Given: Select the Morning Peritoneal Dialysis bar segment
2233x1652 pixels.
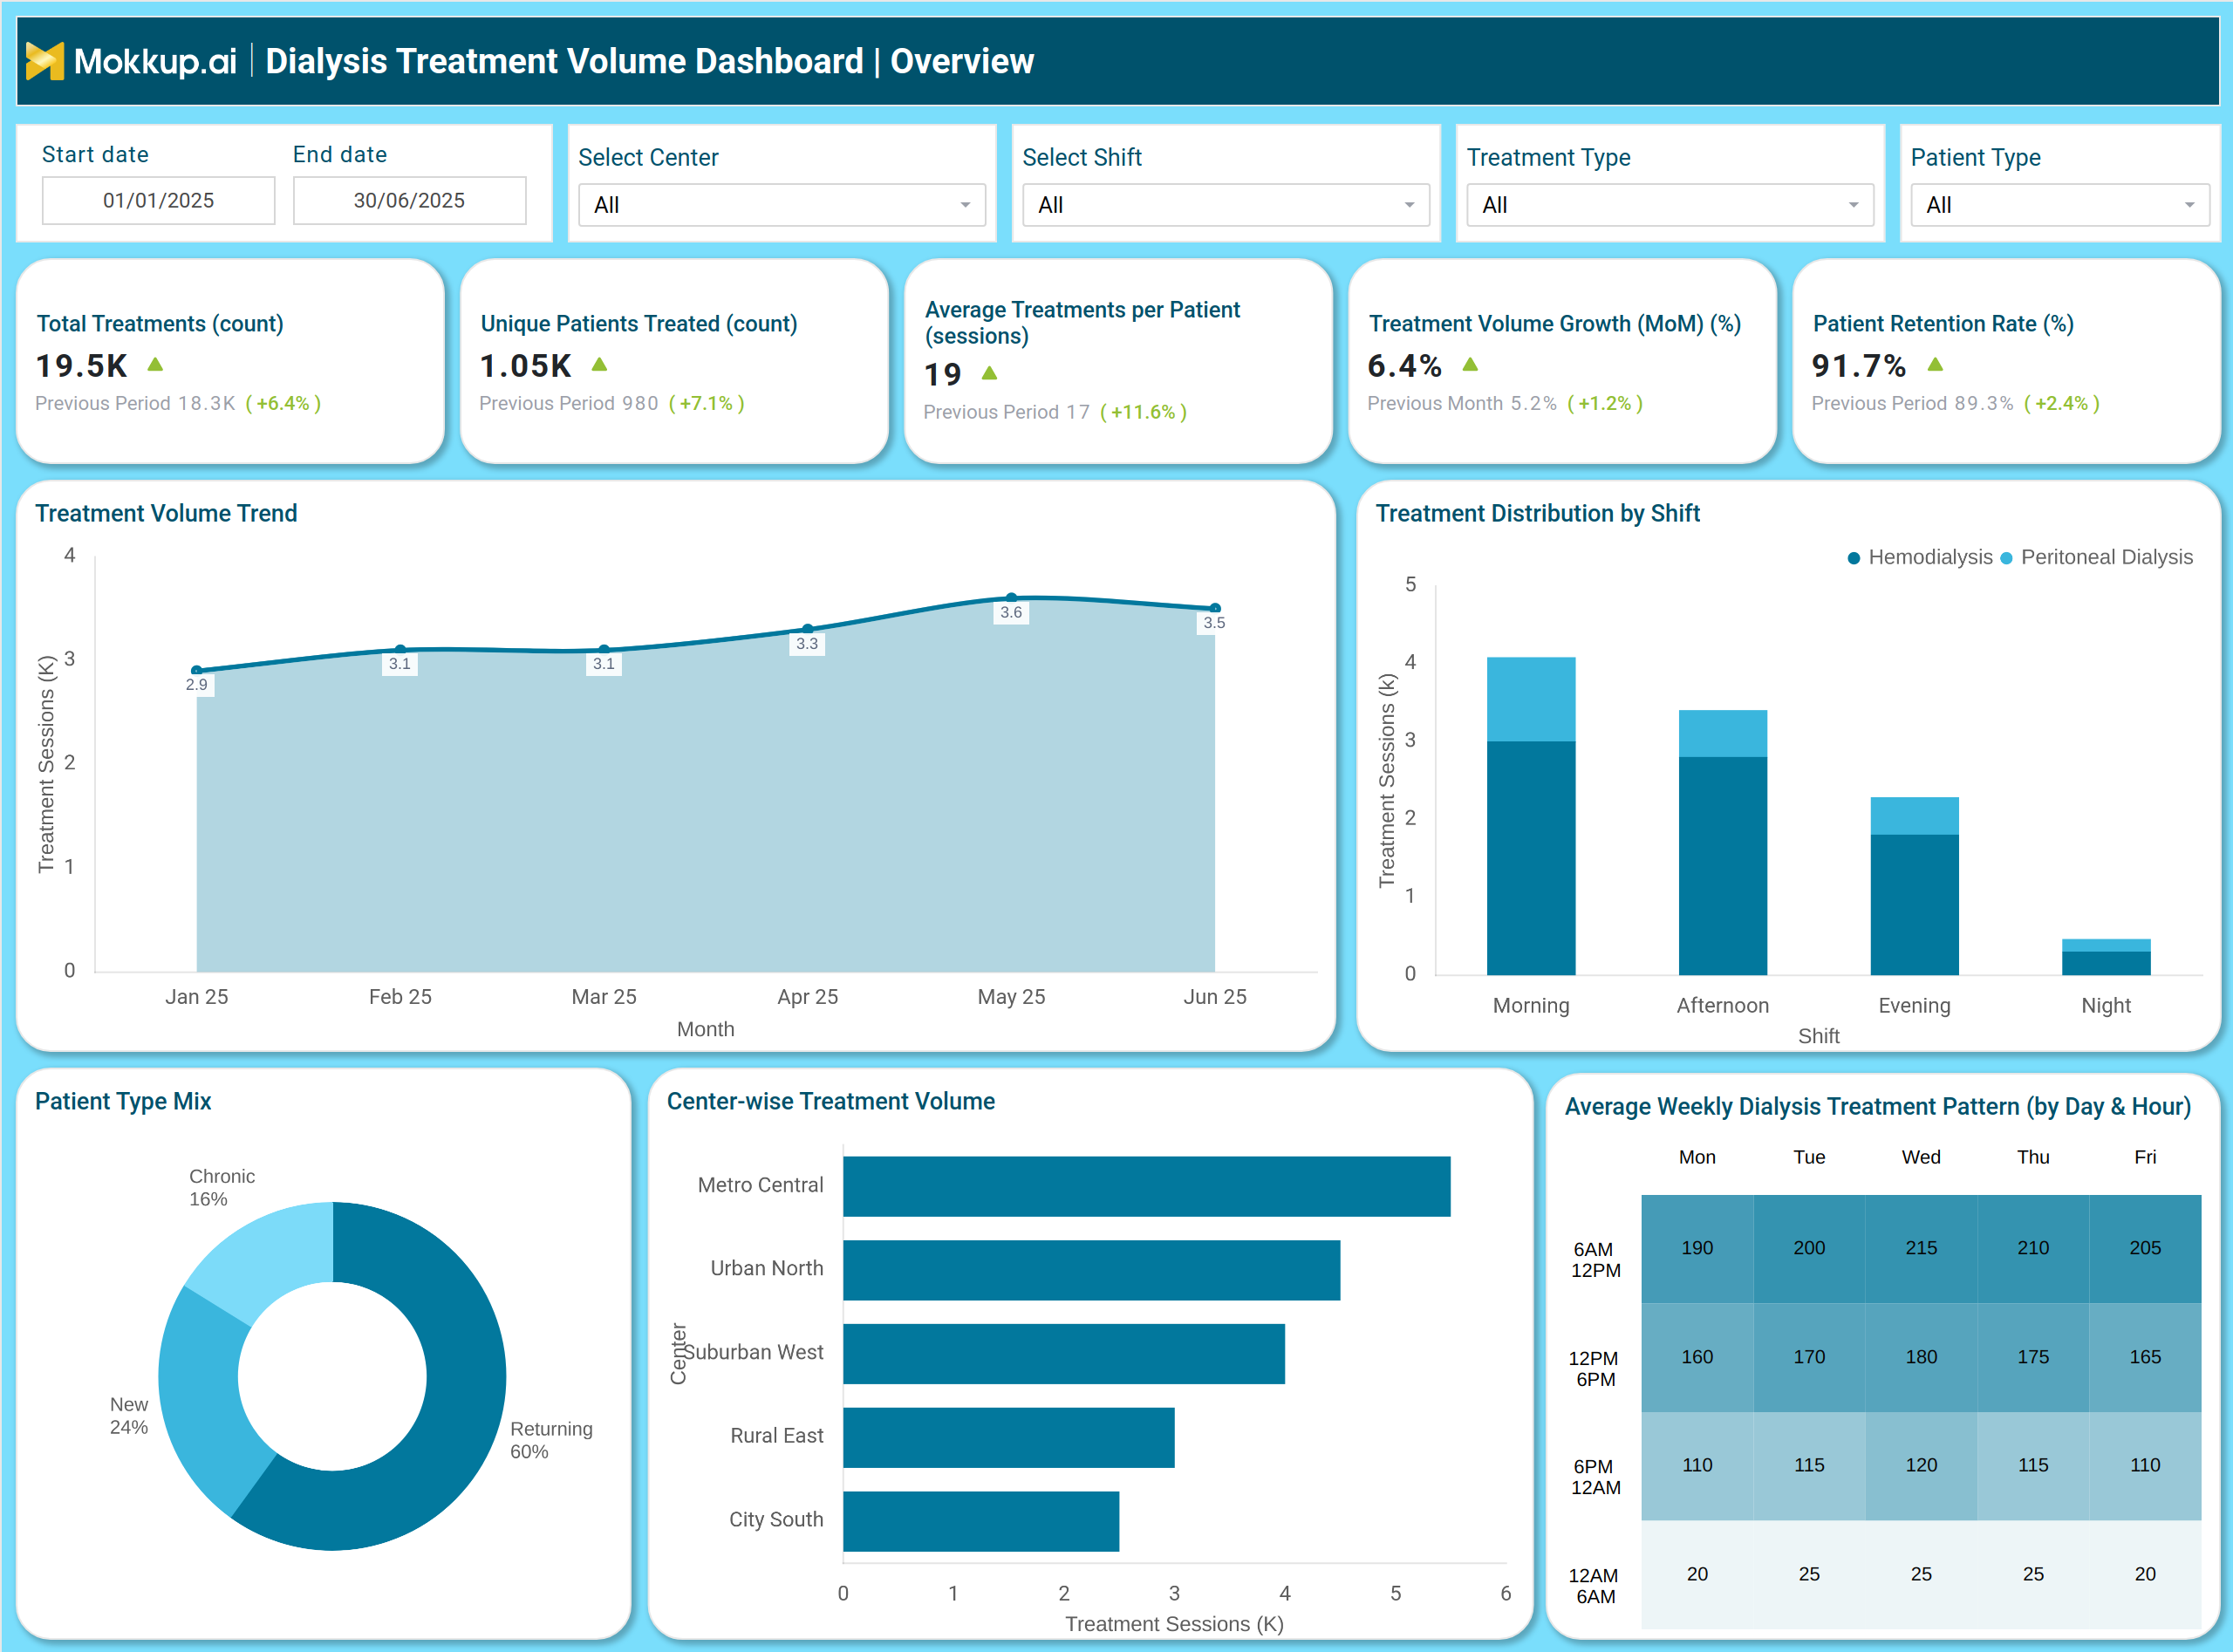Looking at the screenshot, I should pos(1531,699).
